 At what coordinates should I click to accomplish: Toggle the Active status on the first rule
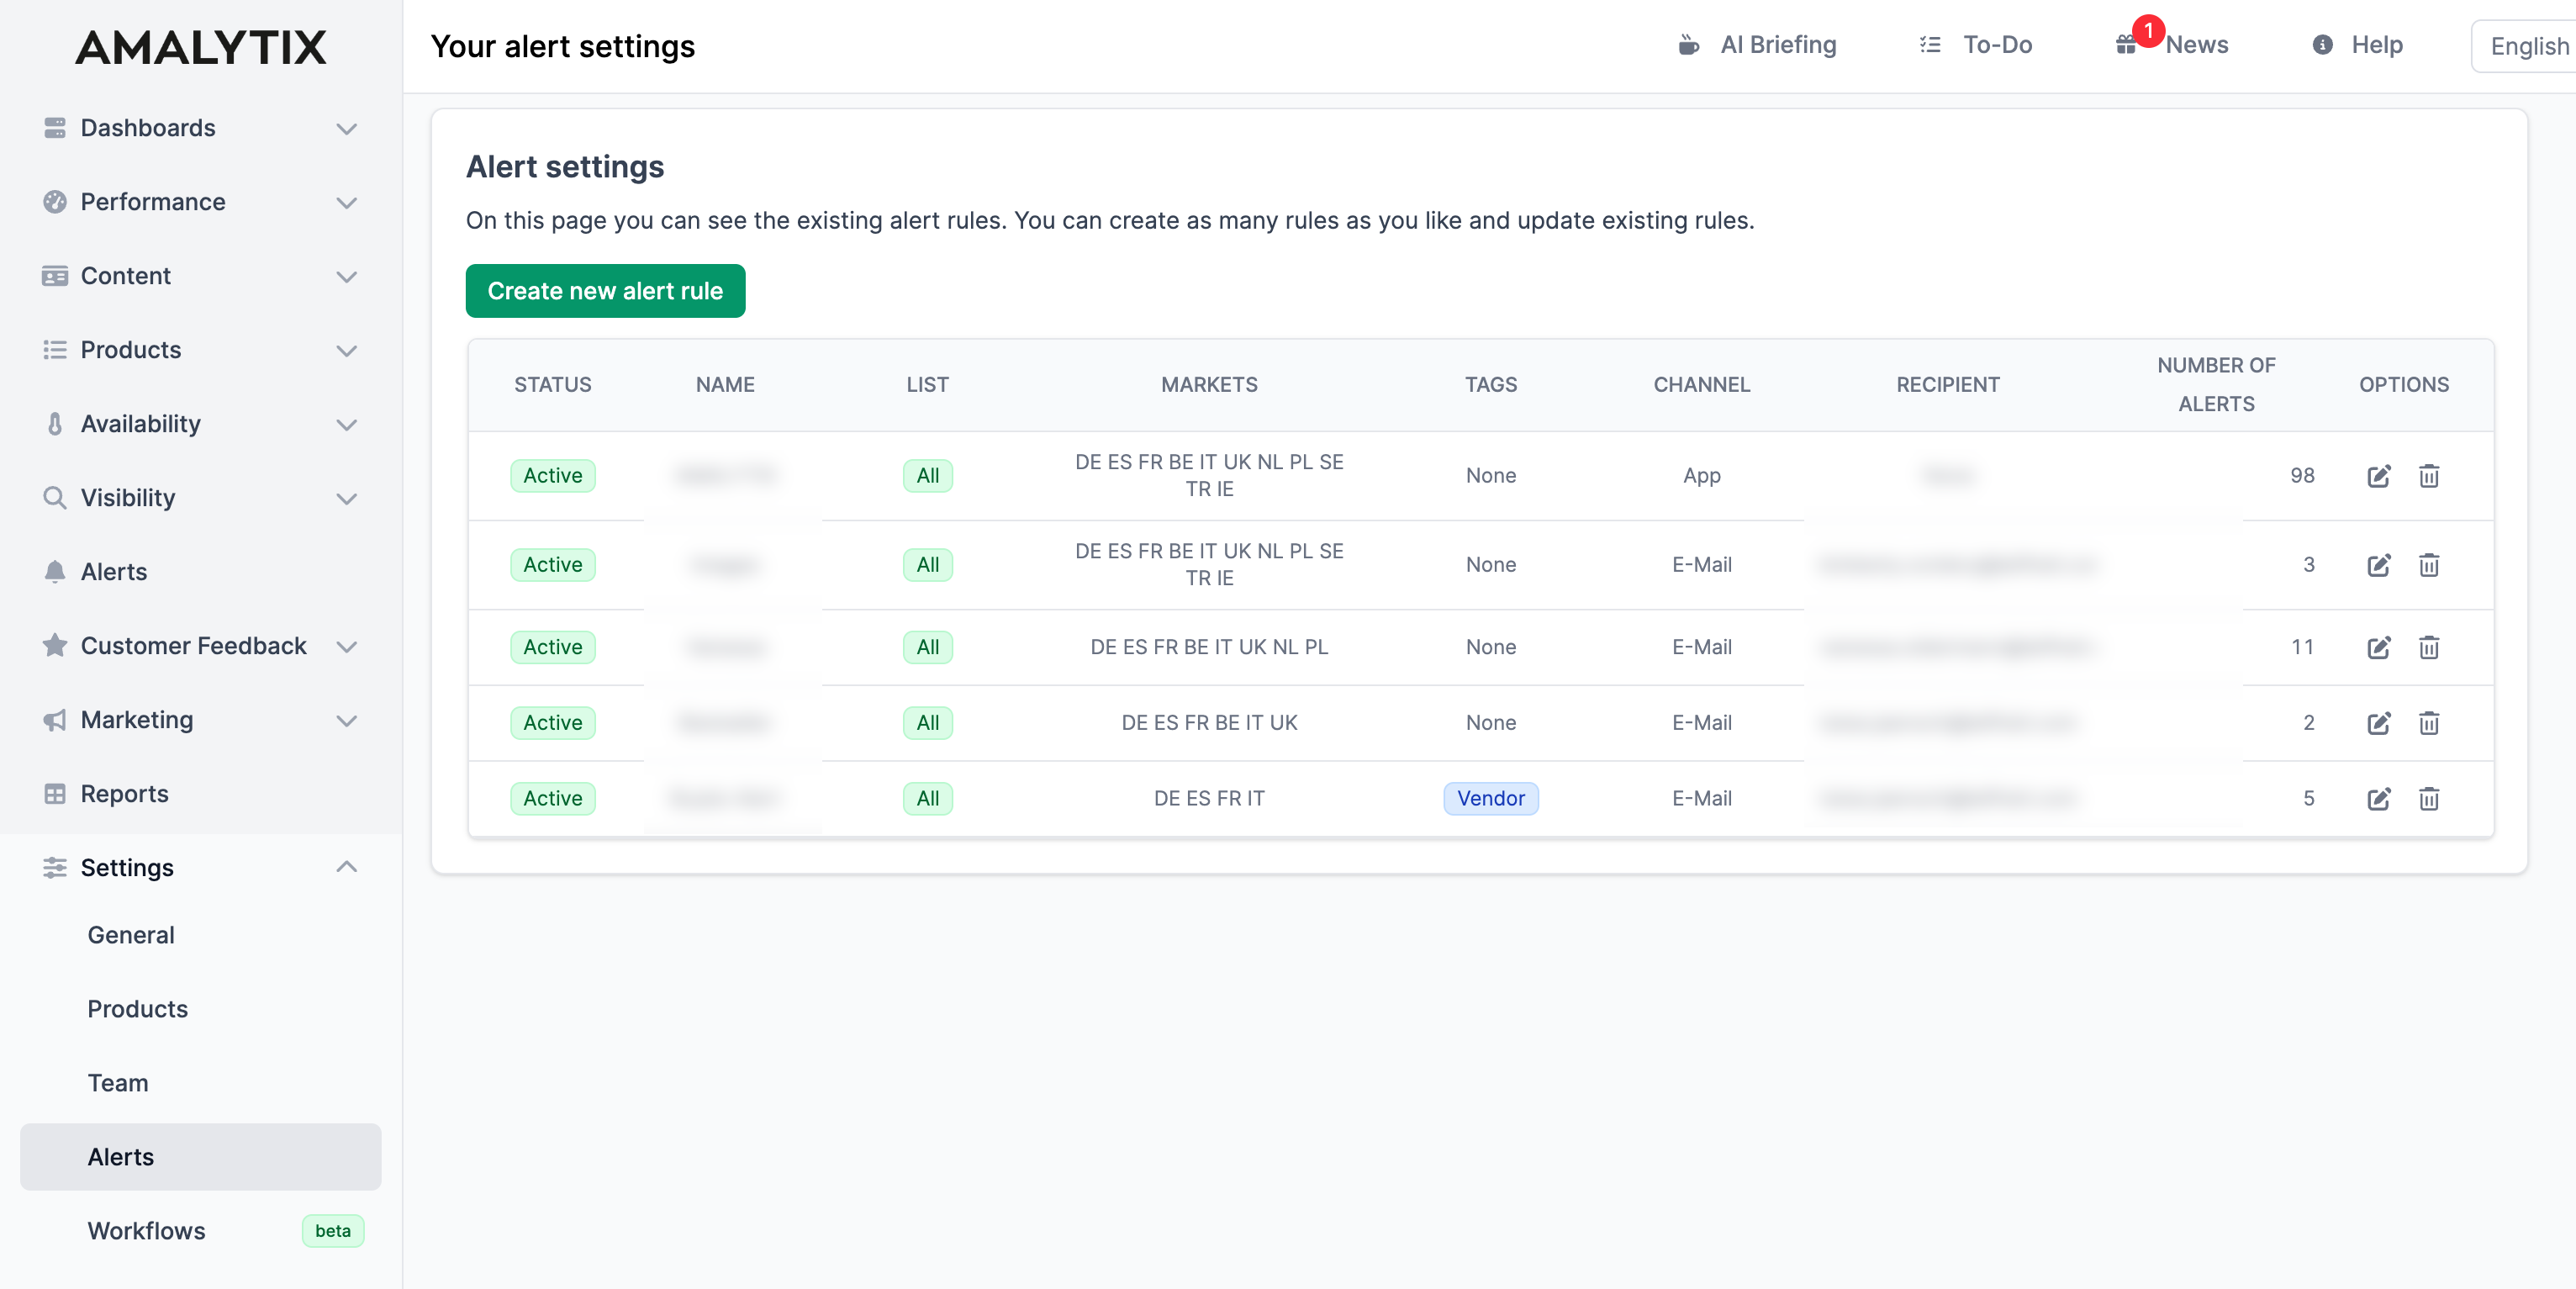pyautogui.click(x=552, y=476)
